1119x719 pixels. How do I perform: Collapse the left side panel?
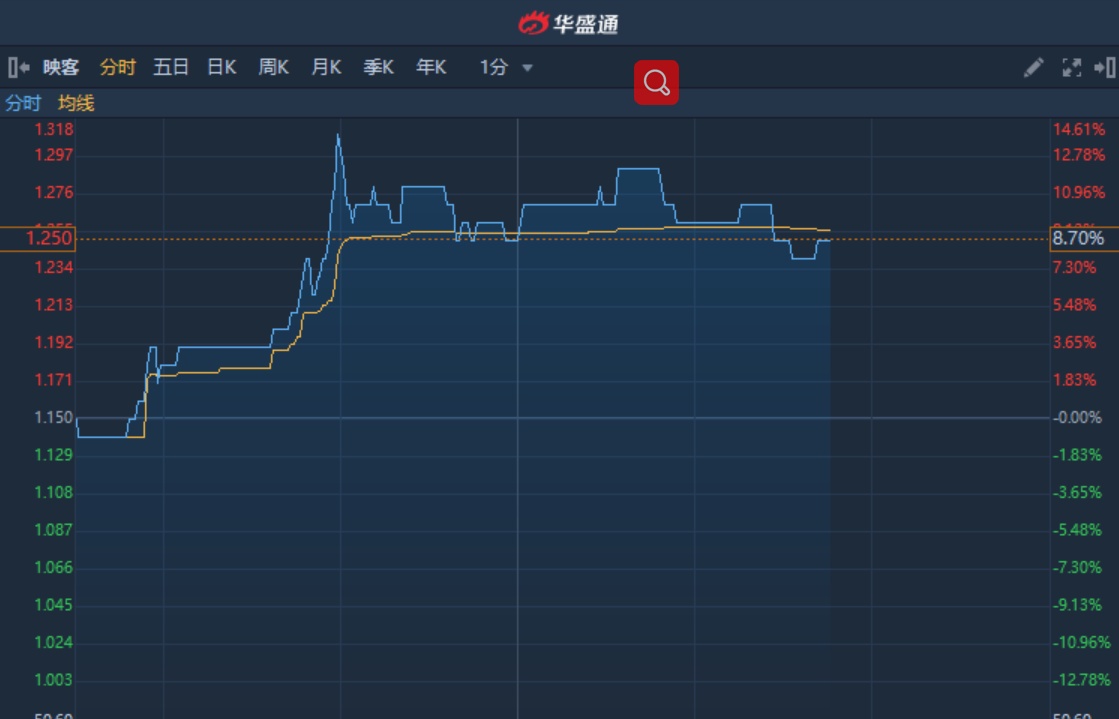[18, 68]
